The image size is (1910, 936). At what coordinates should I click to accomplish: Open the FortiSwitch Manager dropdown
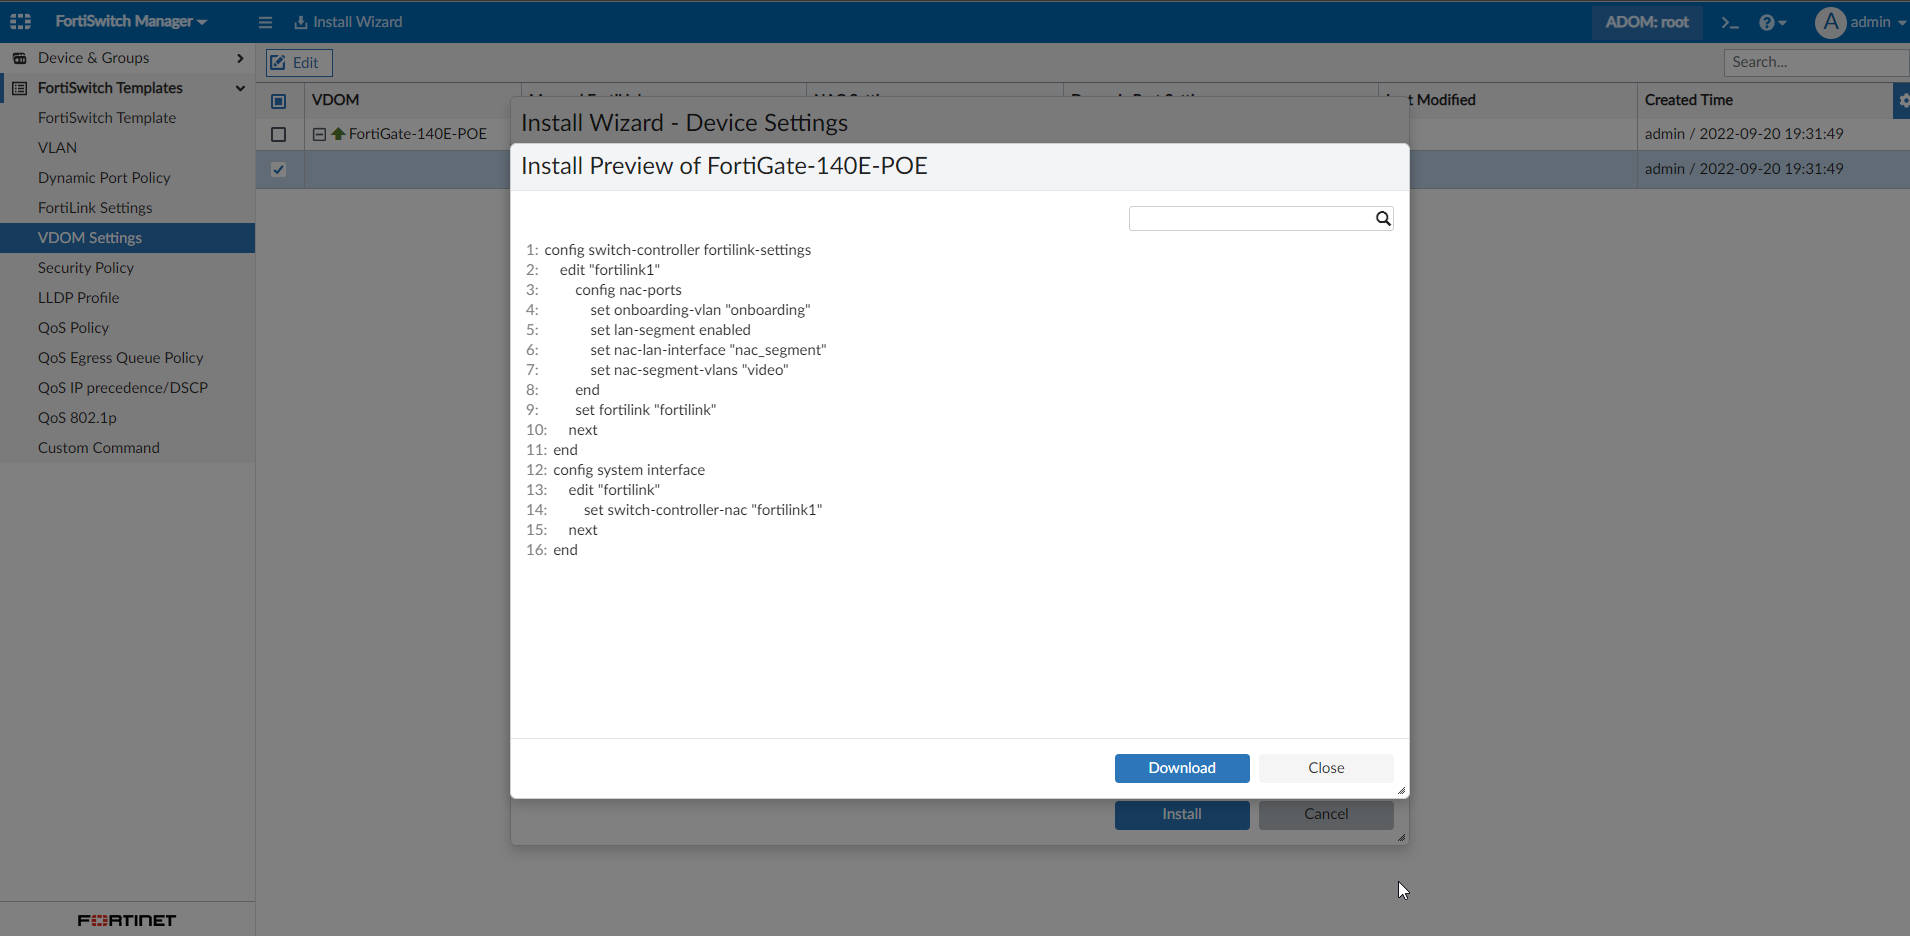pyautogui.click(x=131, y=21)
